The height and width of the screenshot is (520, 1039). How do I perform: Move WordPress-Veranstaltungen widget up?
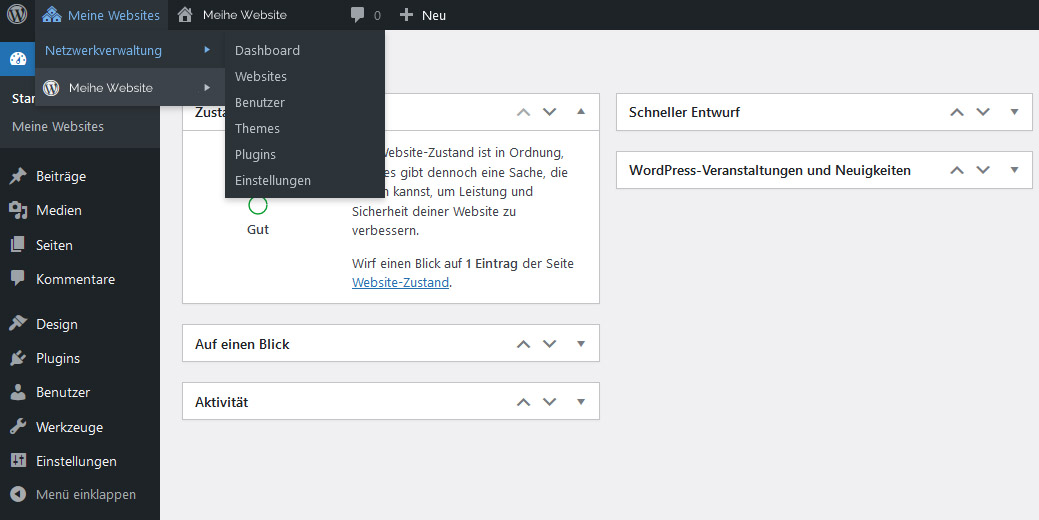click(x=957, y=170)
